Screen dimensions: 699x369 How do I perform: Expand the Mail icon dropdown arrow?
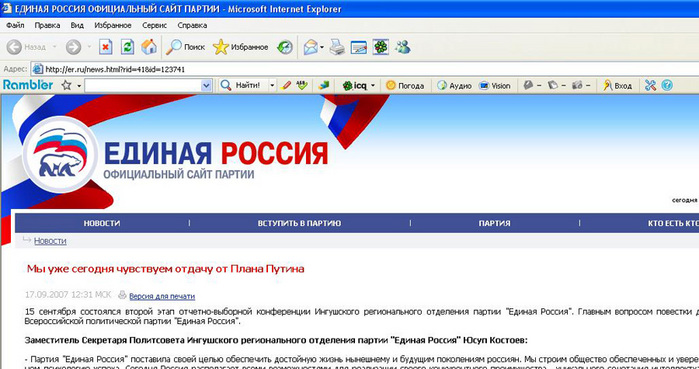coord(322,47)
